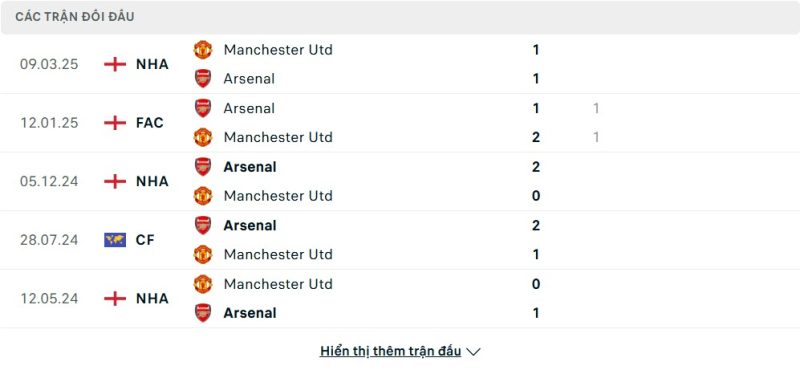
Task: Click Các trận đối đầu section header
Action: click(75, 17)
